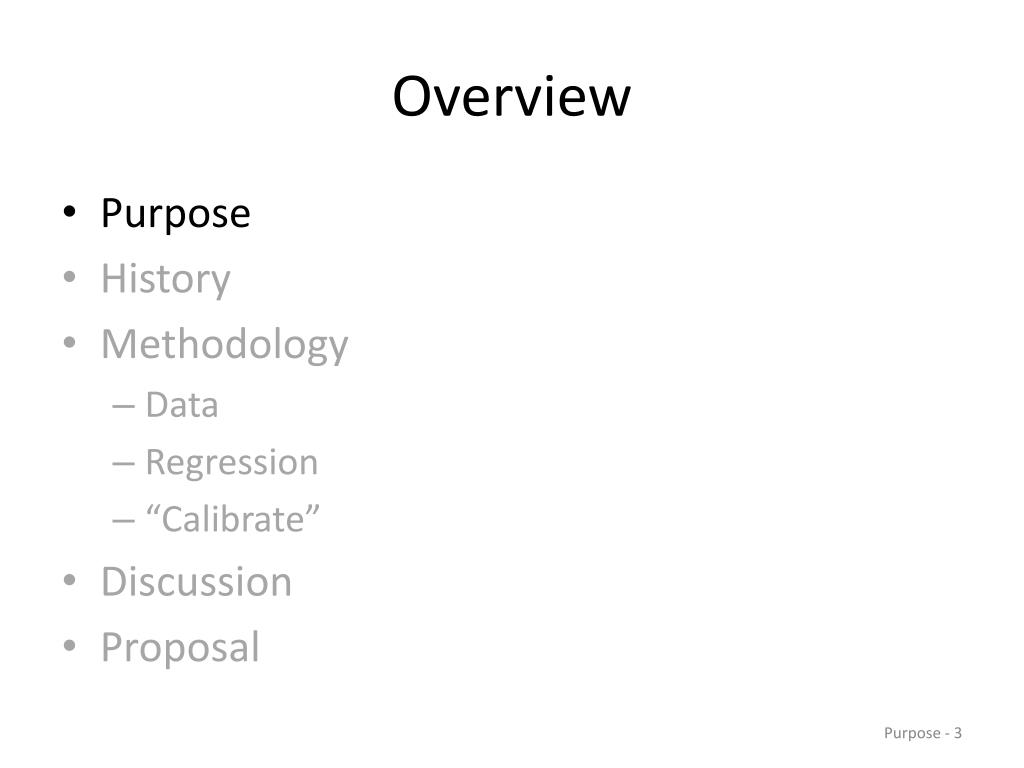This screenshot has height=768, width=1024.
Task: Click the slide number 3 in footer
Action: 957,733
